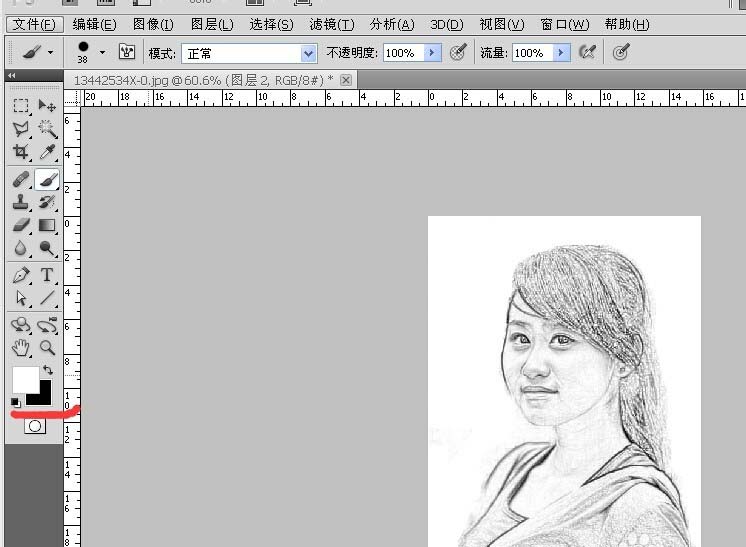The width and height of the screenshot is (746, 547).
Task: Select the Type tool
Action: [47, 275]
